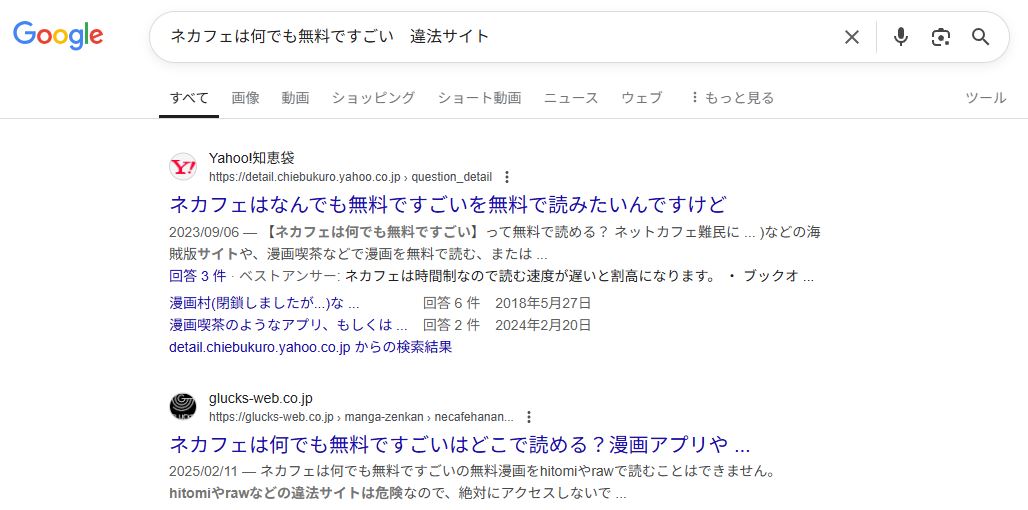The image size is (1028, 510).
Task: Start voice search with the microphone icon
Action: 901,37
